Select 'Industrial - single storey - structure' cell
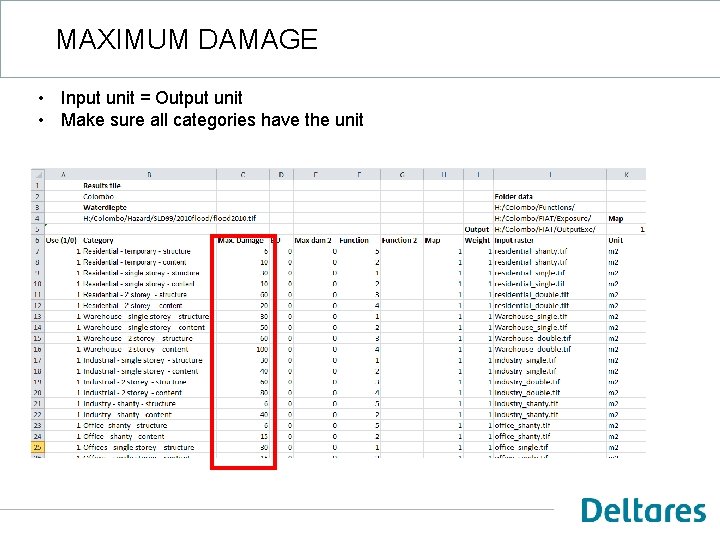 143,360
